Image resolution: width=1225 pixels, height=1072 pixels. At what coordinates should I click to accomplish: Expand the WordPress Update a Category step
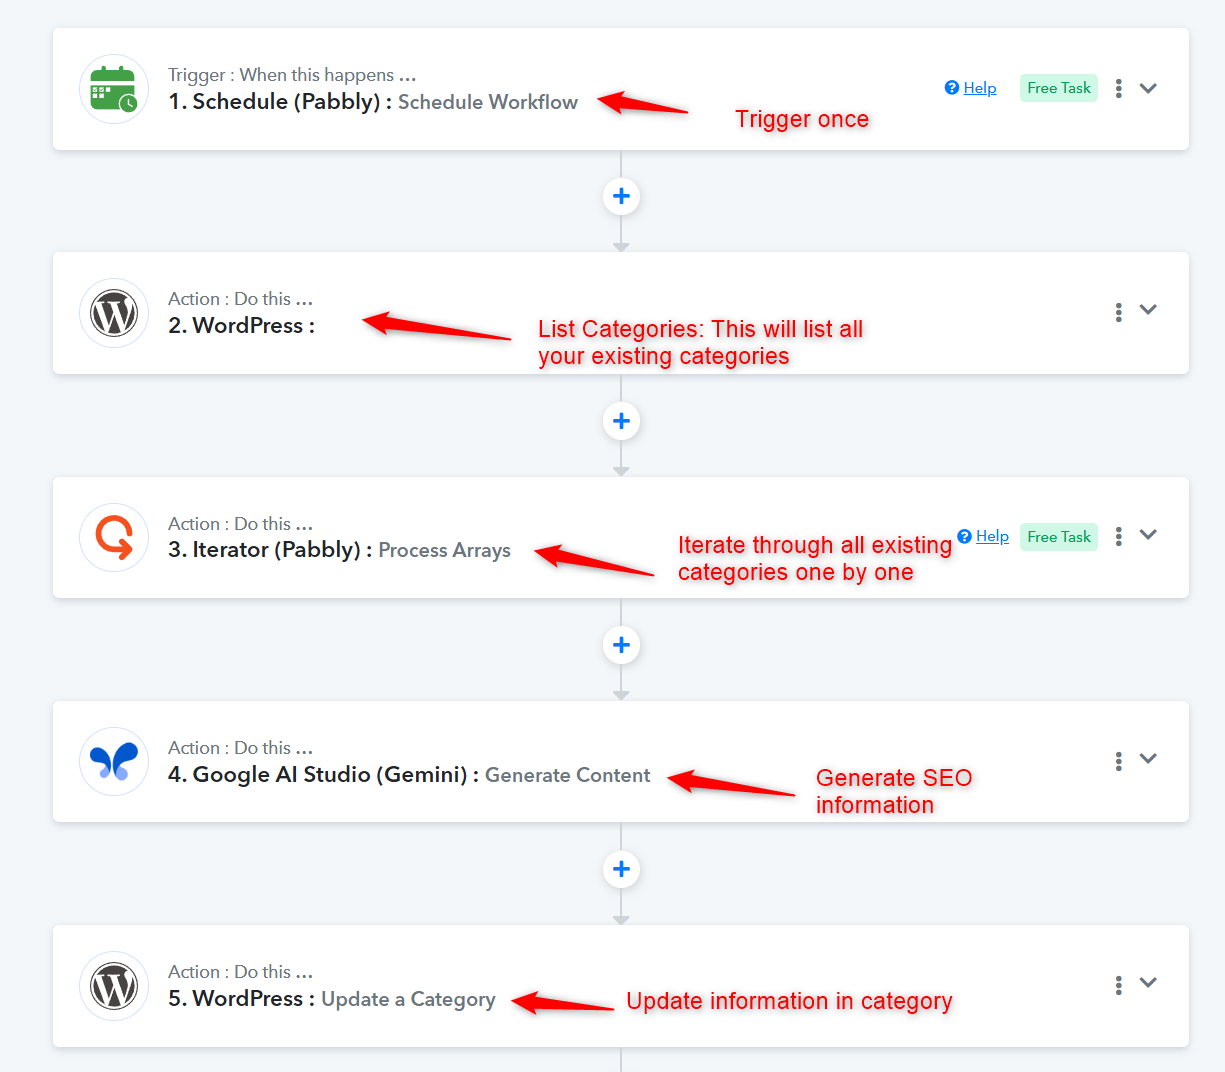pos(1148,982)
